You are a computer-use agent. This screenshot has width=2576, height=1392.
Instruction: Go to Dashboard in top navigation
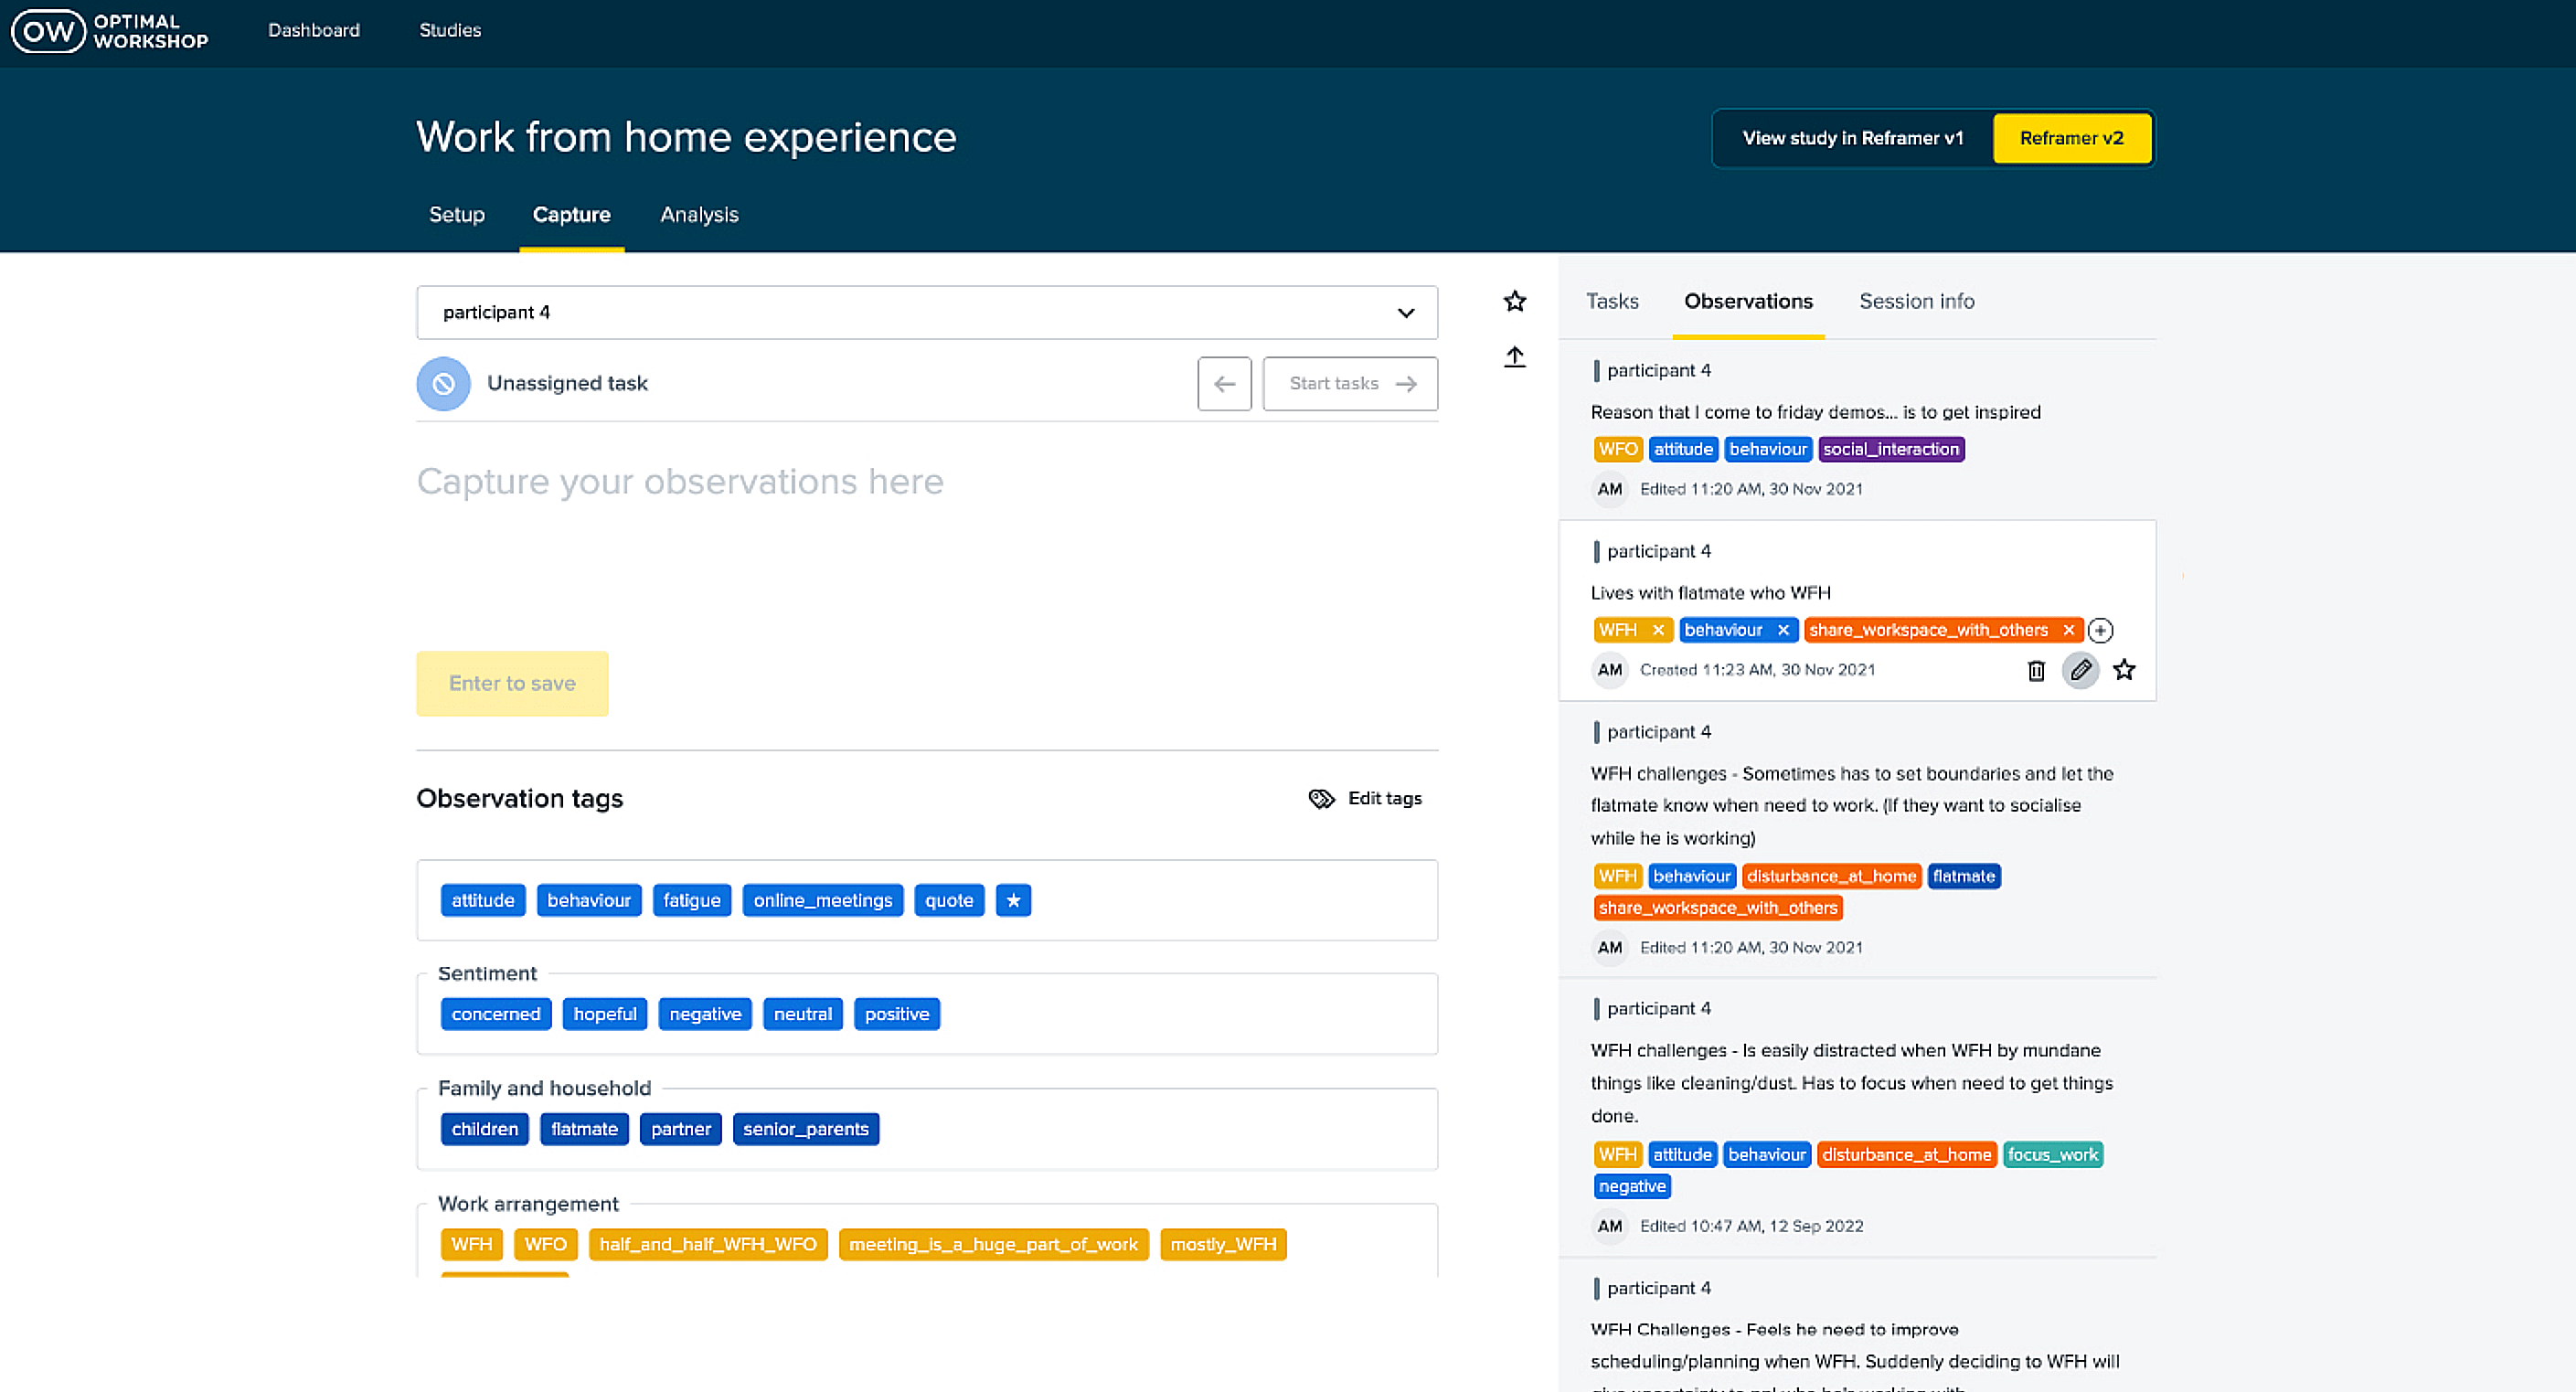pyautogui.click(x=314, y=31)
